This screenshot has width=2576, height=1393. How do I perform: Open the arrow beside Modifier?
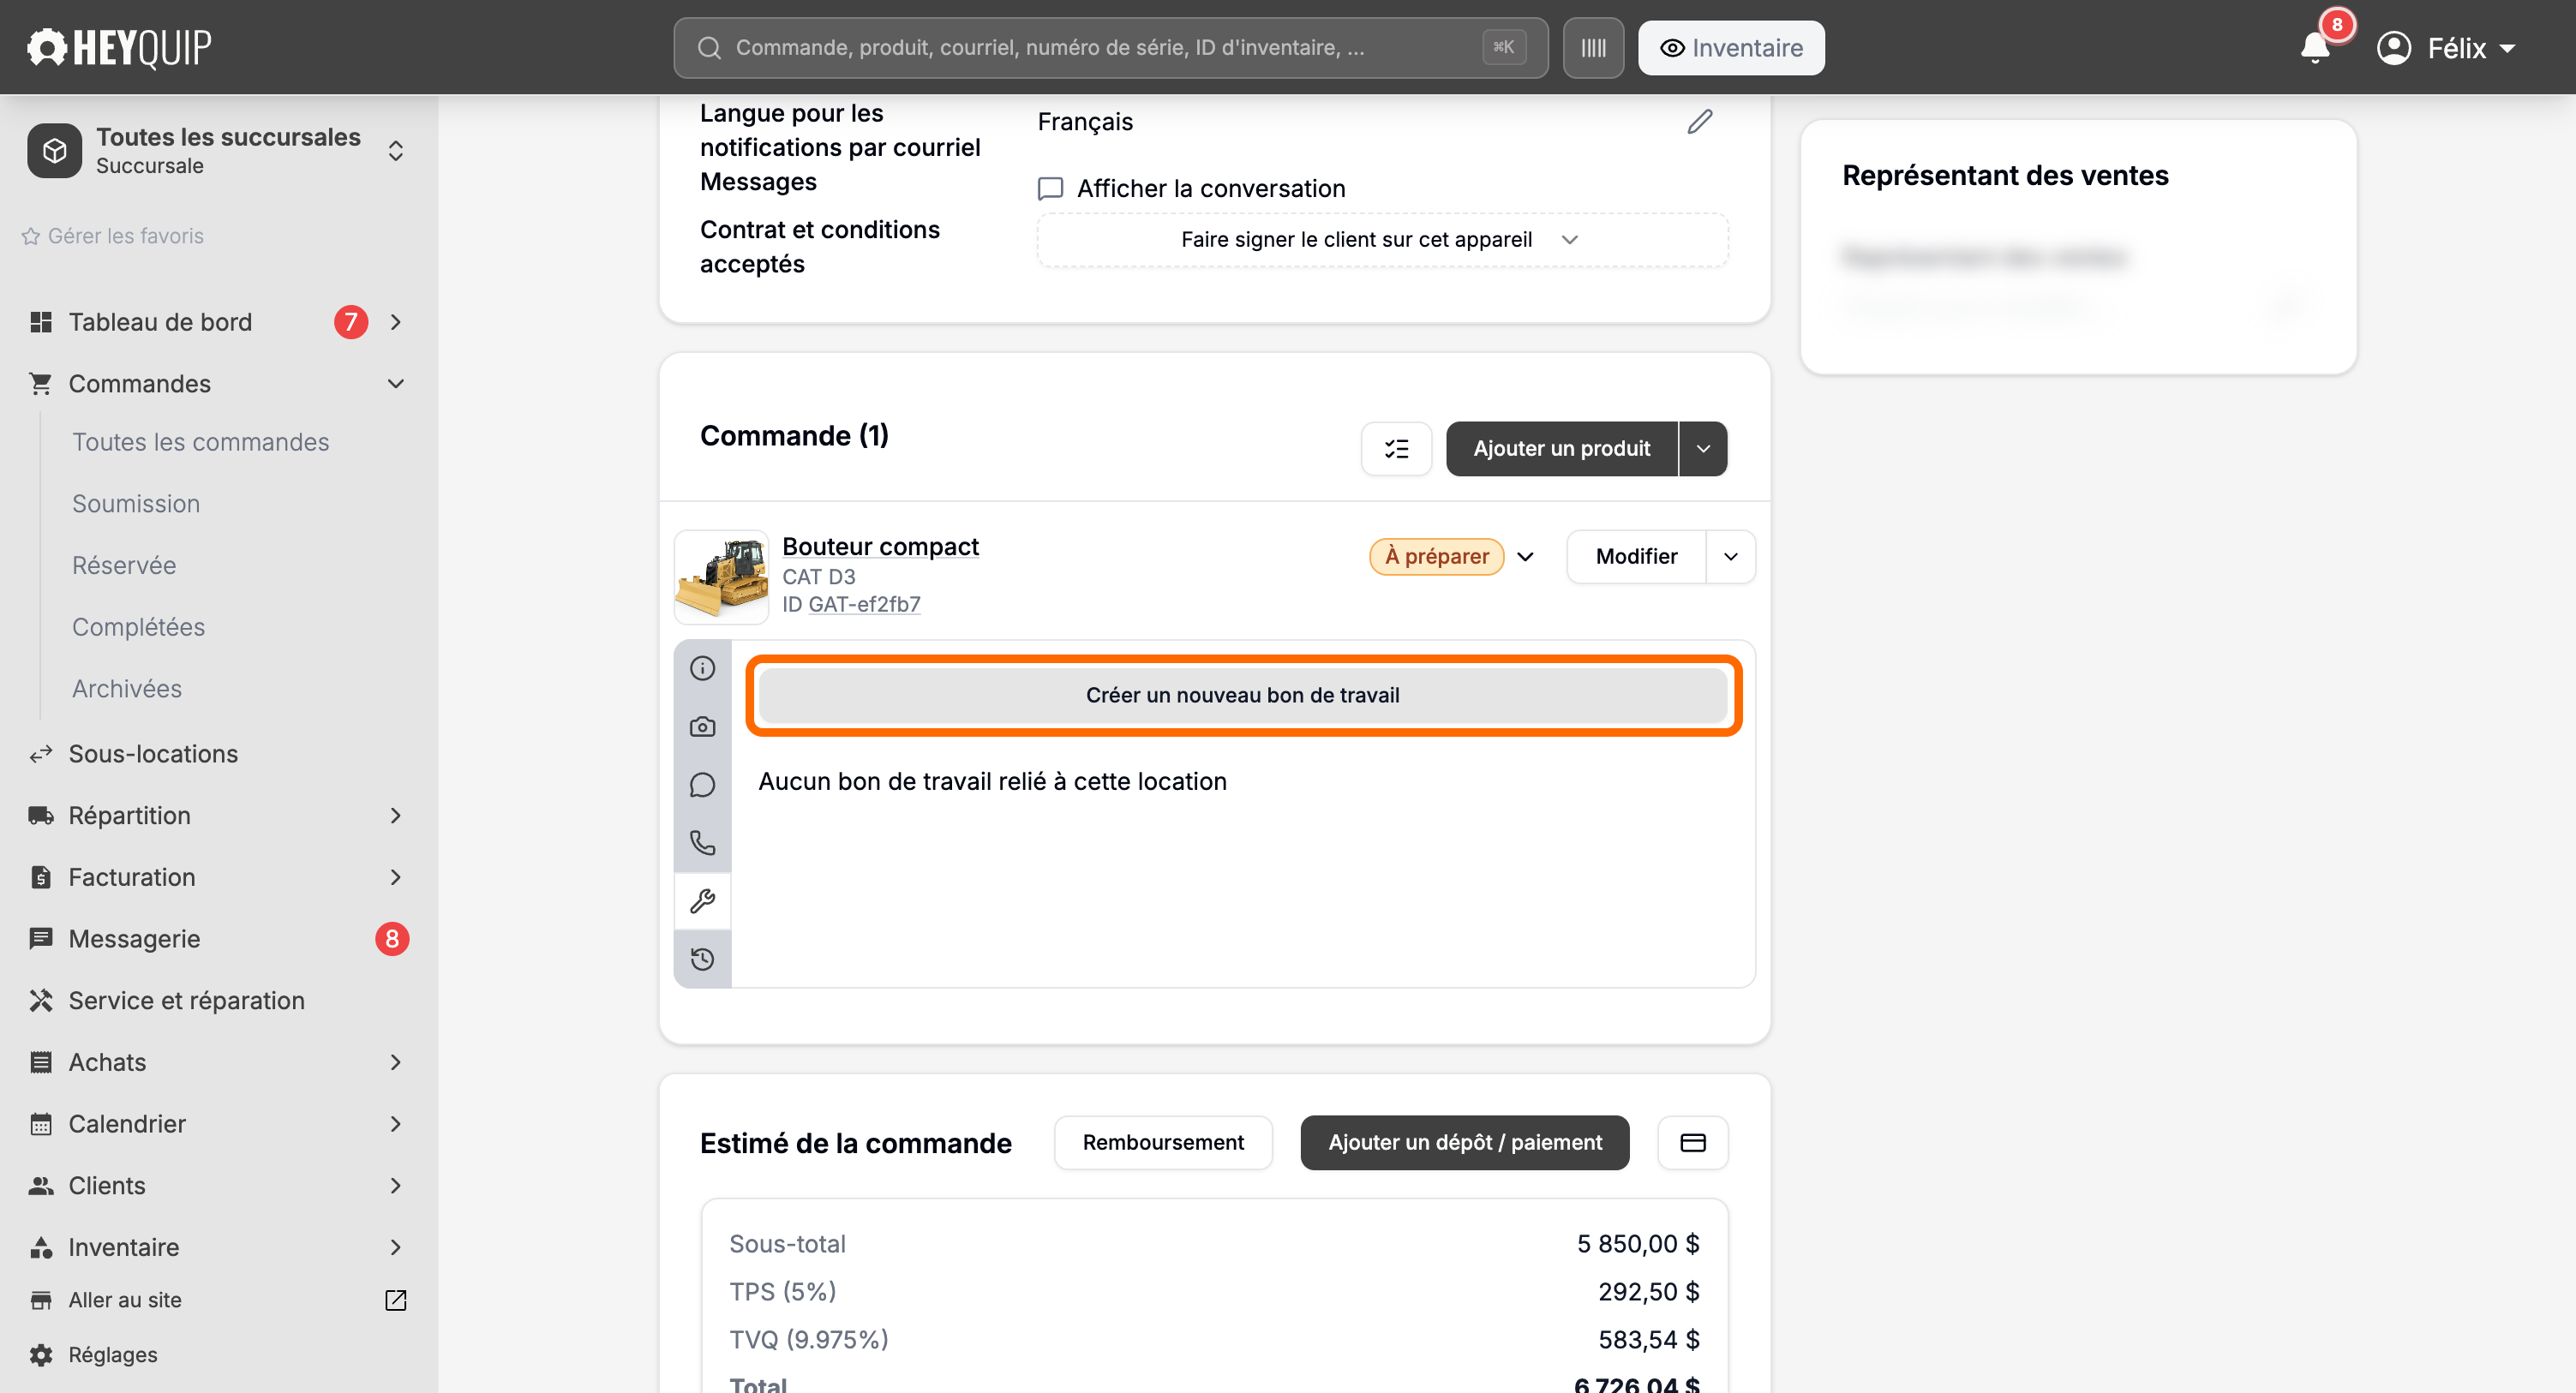[x=1730, y=556]
